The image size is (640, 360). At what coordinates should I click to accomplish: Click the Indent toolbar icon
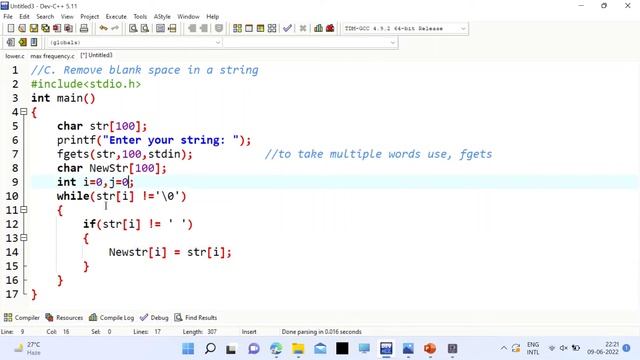click(191, 28)
